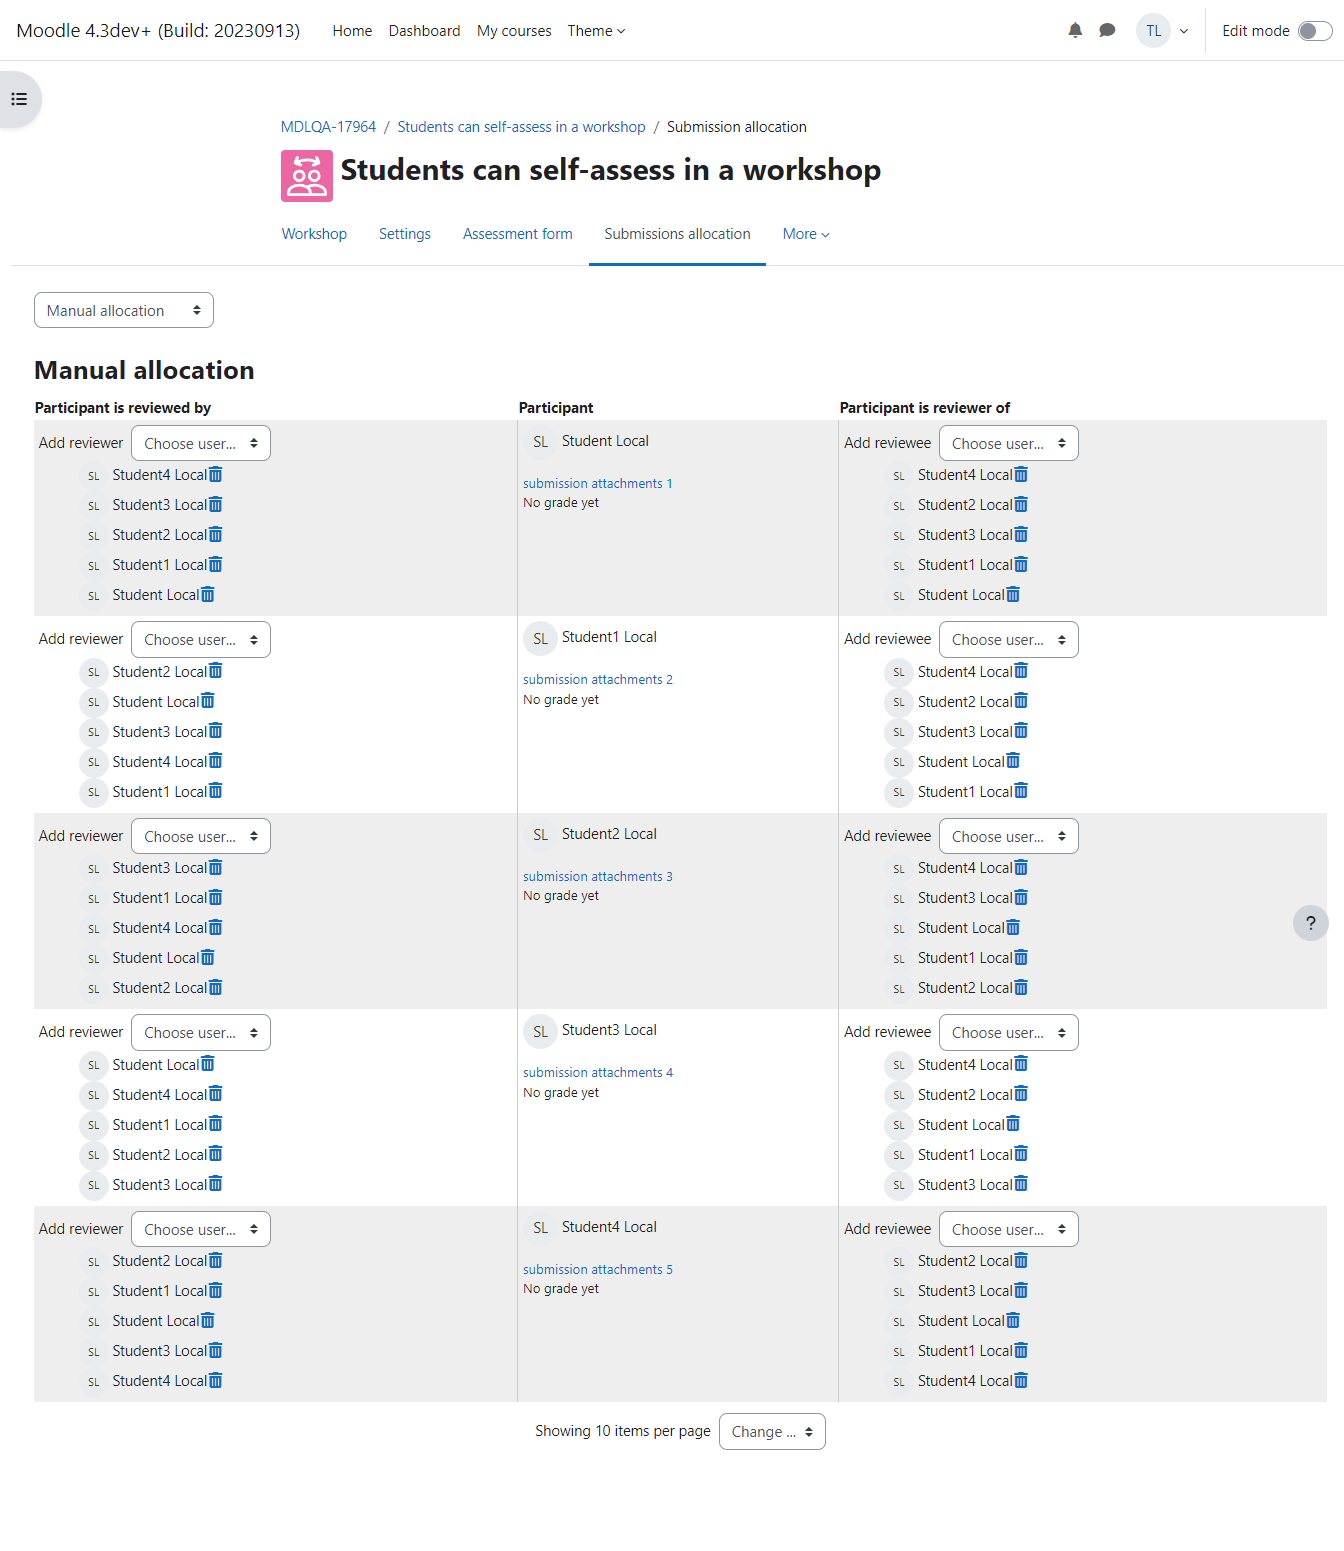Open My courses in top navigation
1344x1551 pixels.
(x=514, y=31)
